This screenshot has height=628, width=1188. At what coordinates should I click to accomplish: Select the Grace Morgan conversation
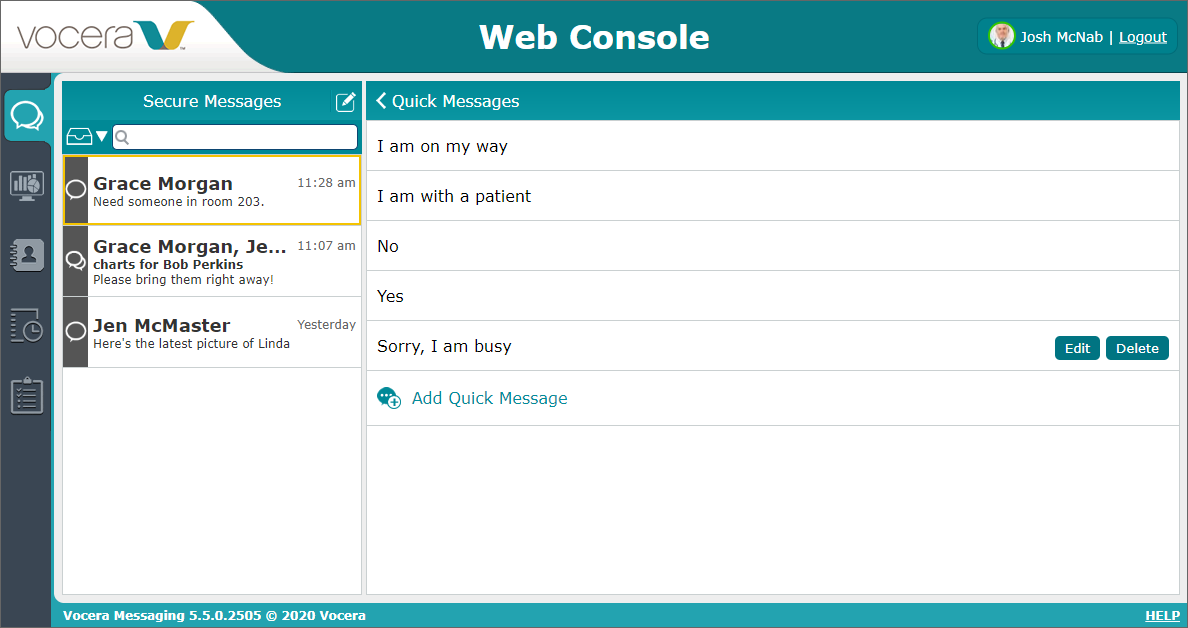[212, 193]
